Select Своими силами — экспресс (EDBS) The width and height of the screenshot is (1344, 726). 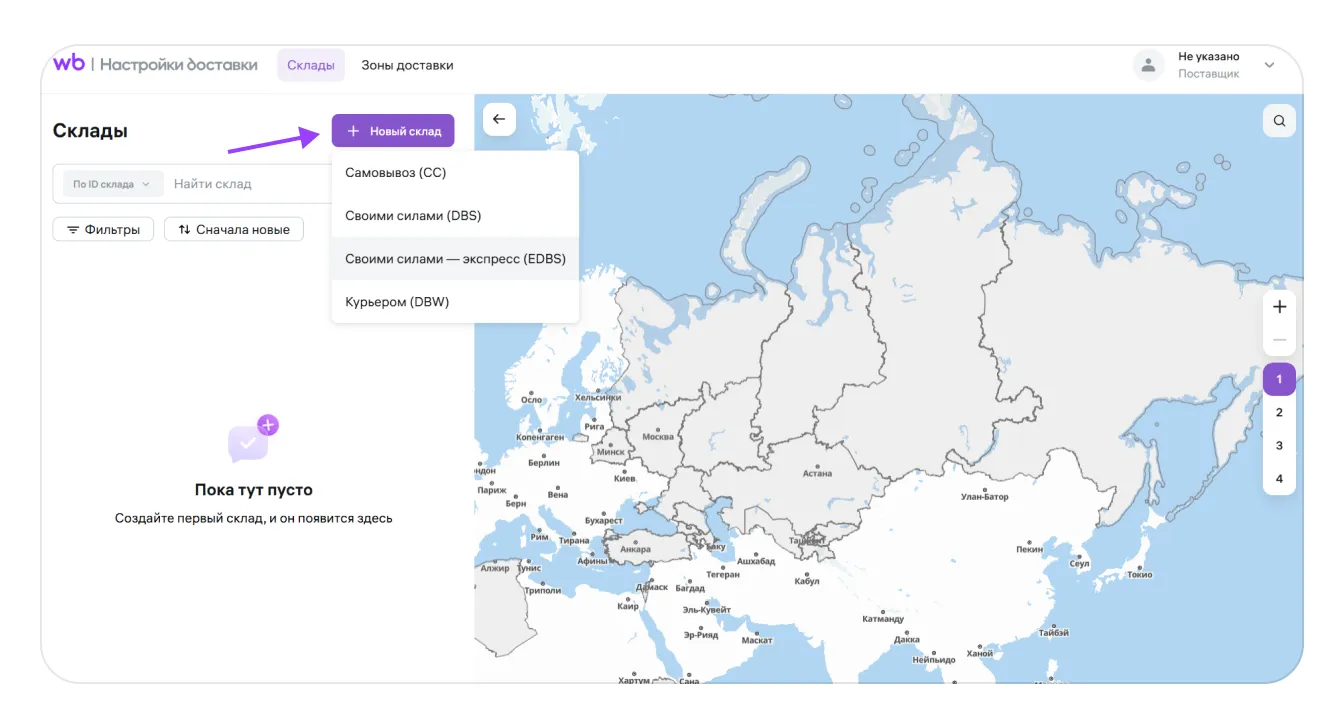455,259
